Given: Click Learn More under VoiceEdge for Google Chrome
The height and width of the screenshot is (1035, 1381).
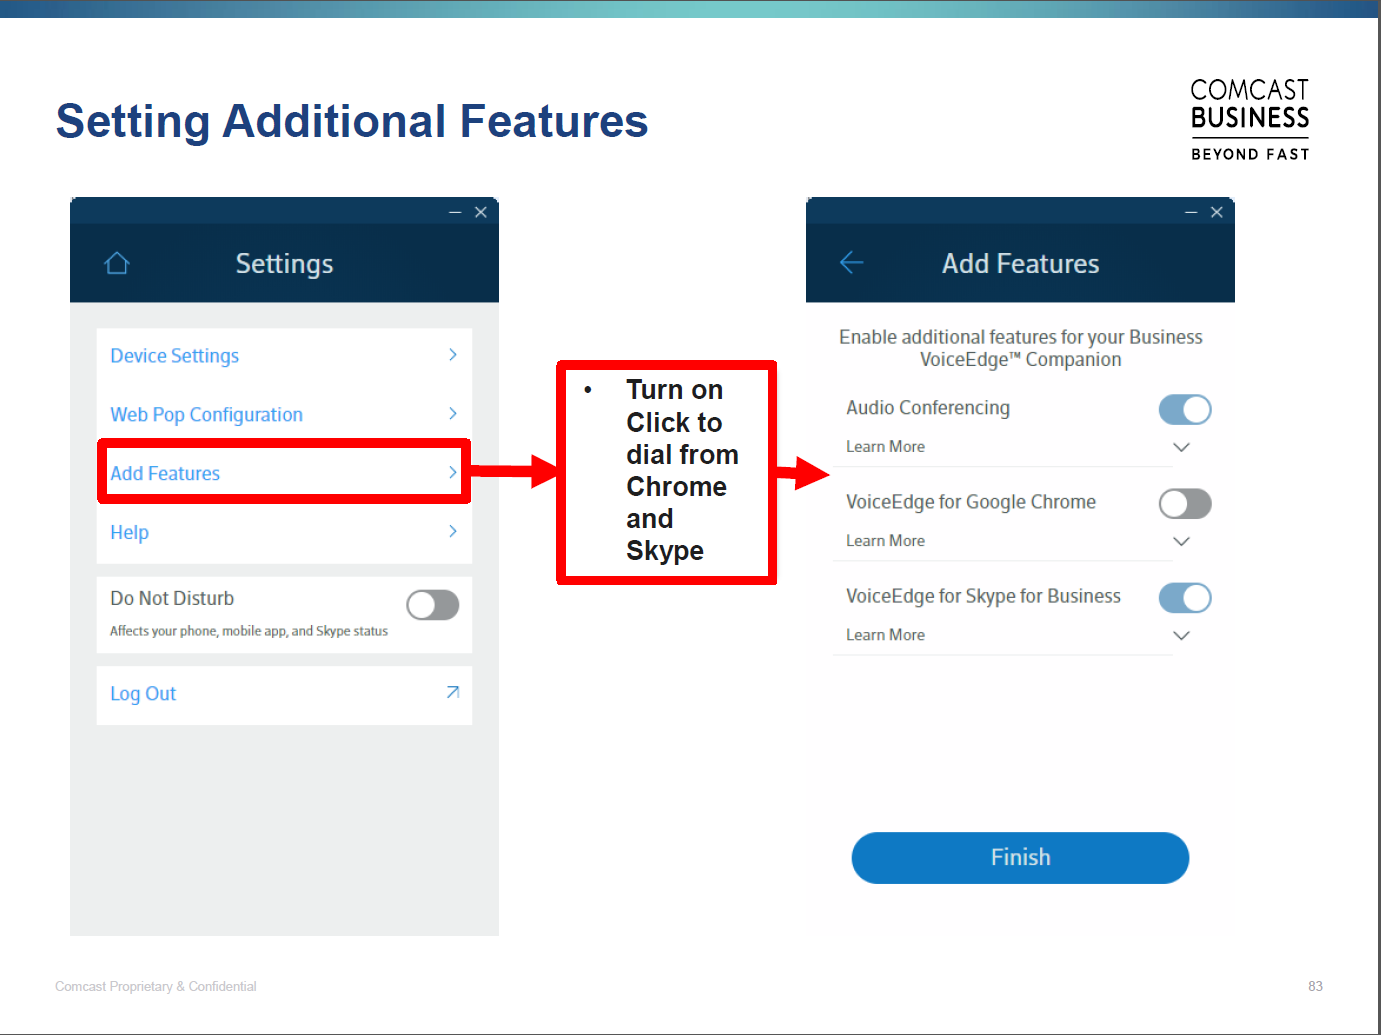Looking at the screenshot, I should coord(885,541).
